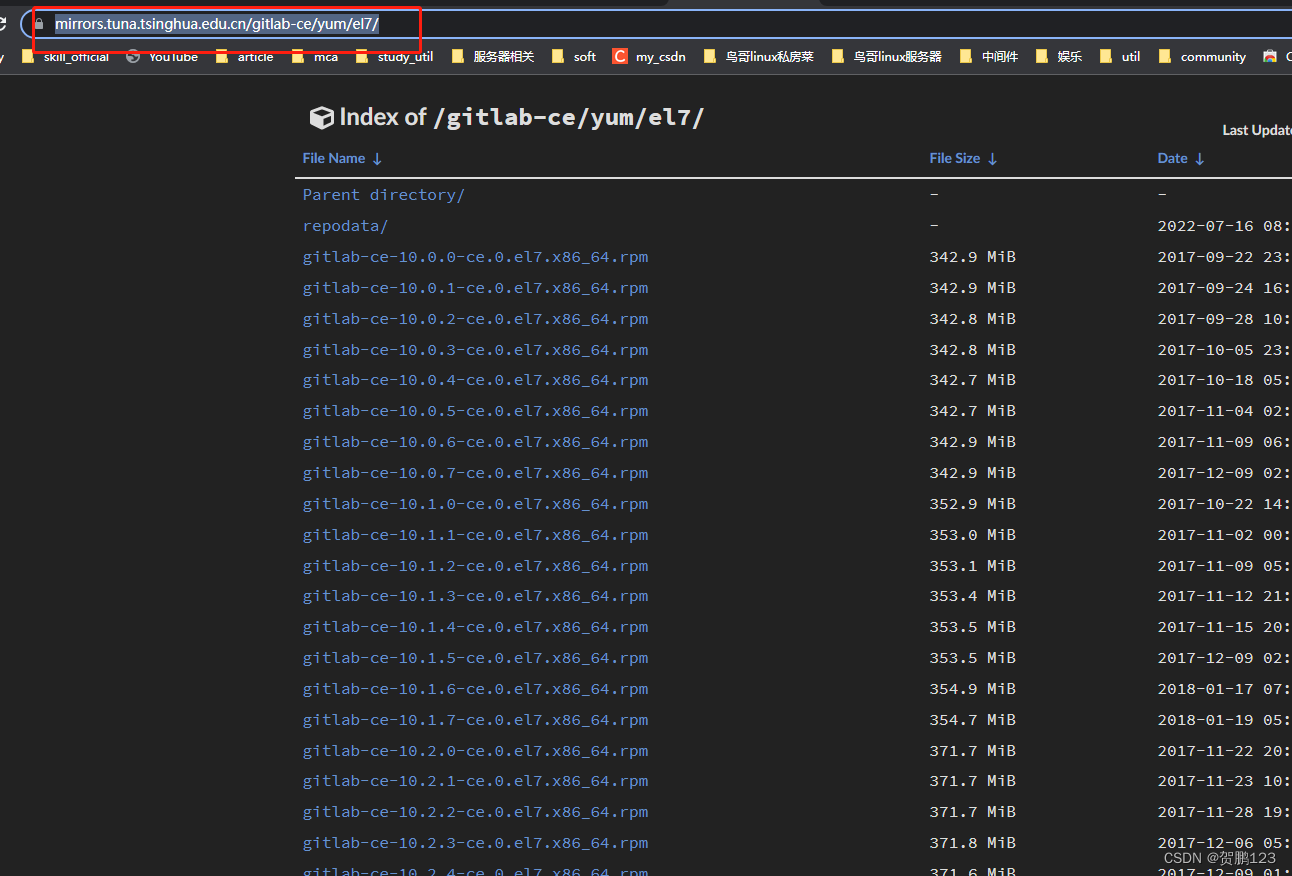Viewport: 1292px width, 876px height.
Task: Download gitlab-ce-10.0.2-ce.0.el7 rpm
Action: point(475,319)
